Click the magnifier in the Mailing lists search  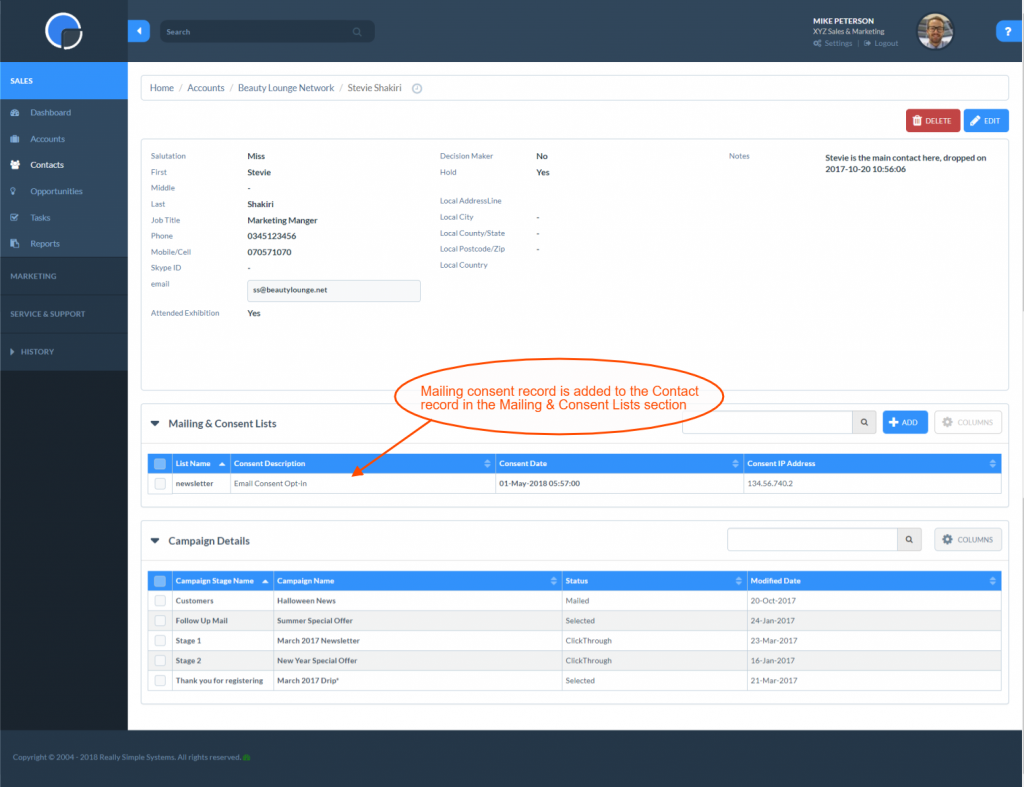click(863, 422)
